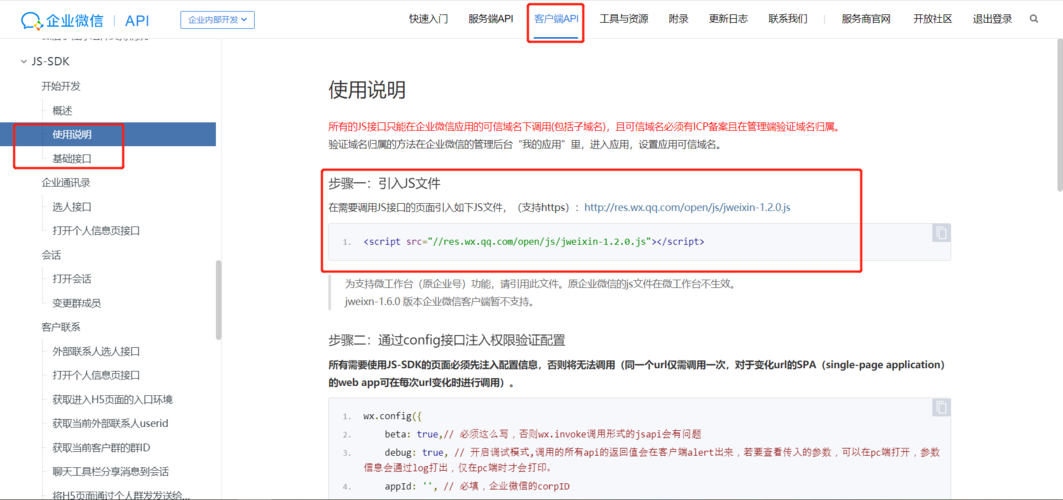
Task: Open the jweixin-1.2.0.js URL link
Action: point(687,207)
